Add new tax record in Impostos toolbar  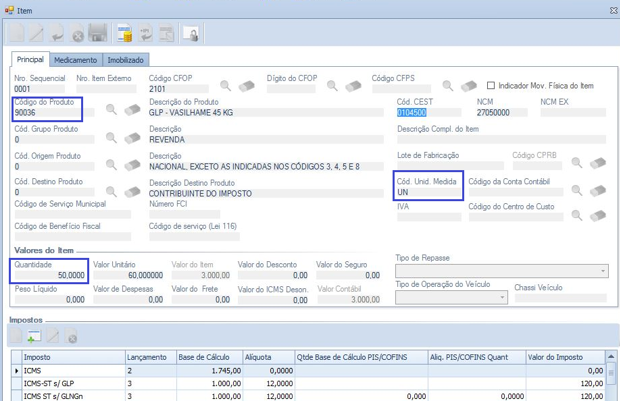pos(33,337)
